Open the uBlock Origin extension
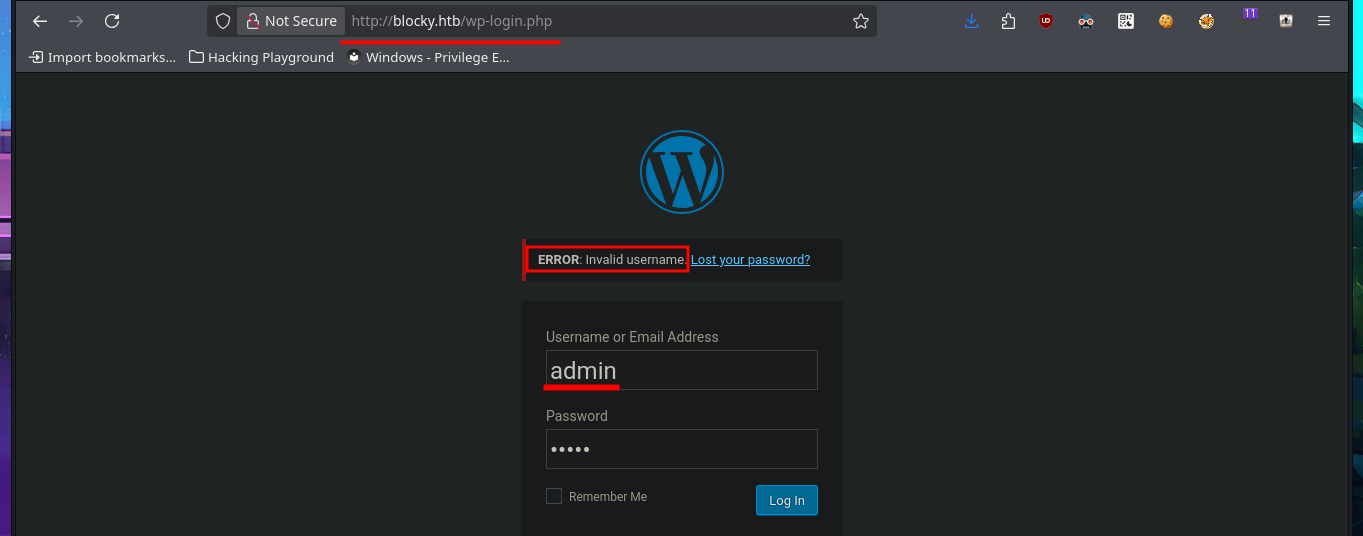 click(x=1046, y=21)
